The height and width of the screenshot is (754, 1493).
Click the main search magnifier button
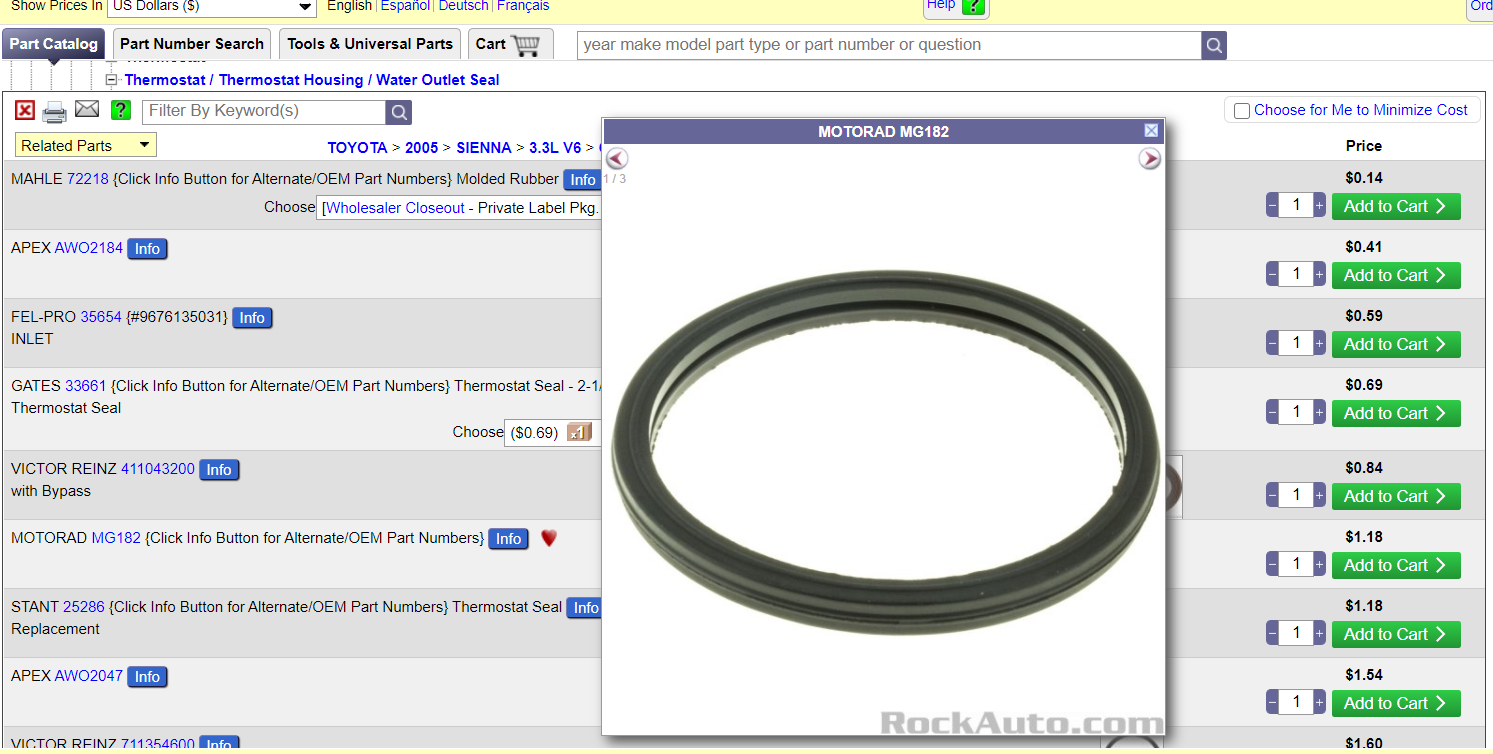coord(1214,45)
